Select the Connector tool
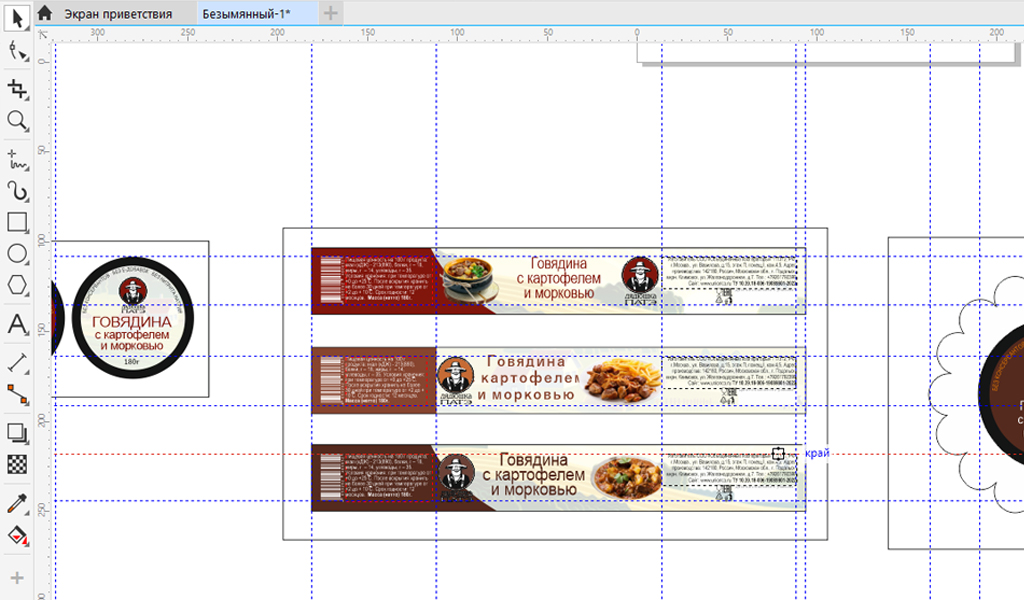This screenshot has height=600, width=1024. tap(17, 394)
